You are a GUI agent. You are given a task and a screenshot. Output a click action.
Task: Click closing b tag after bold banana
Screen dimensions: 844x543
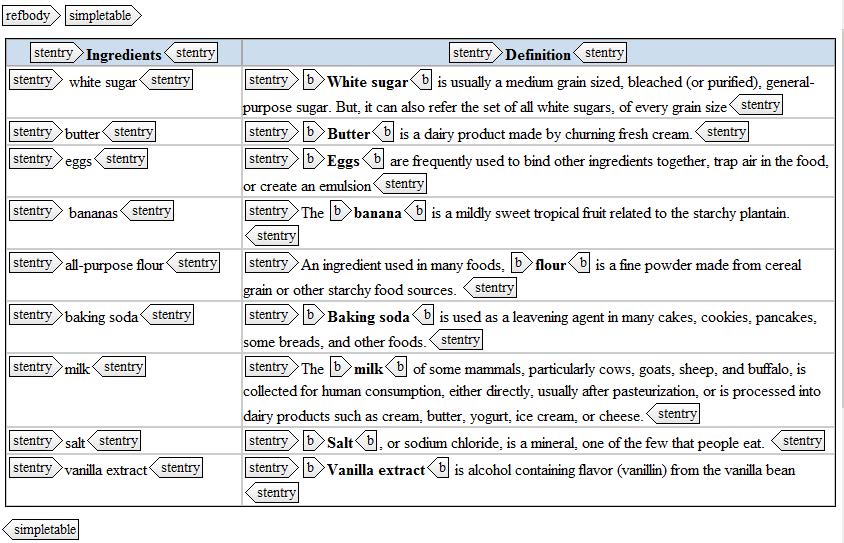pyautogui.click(x=415, y=210)
